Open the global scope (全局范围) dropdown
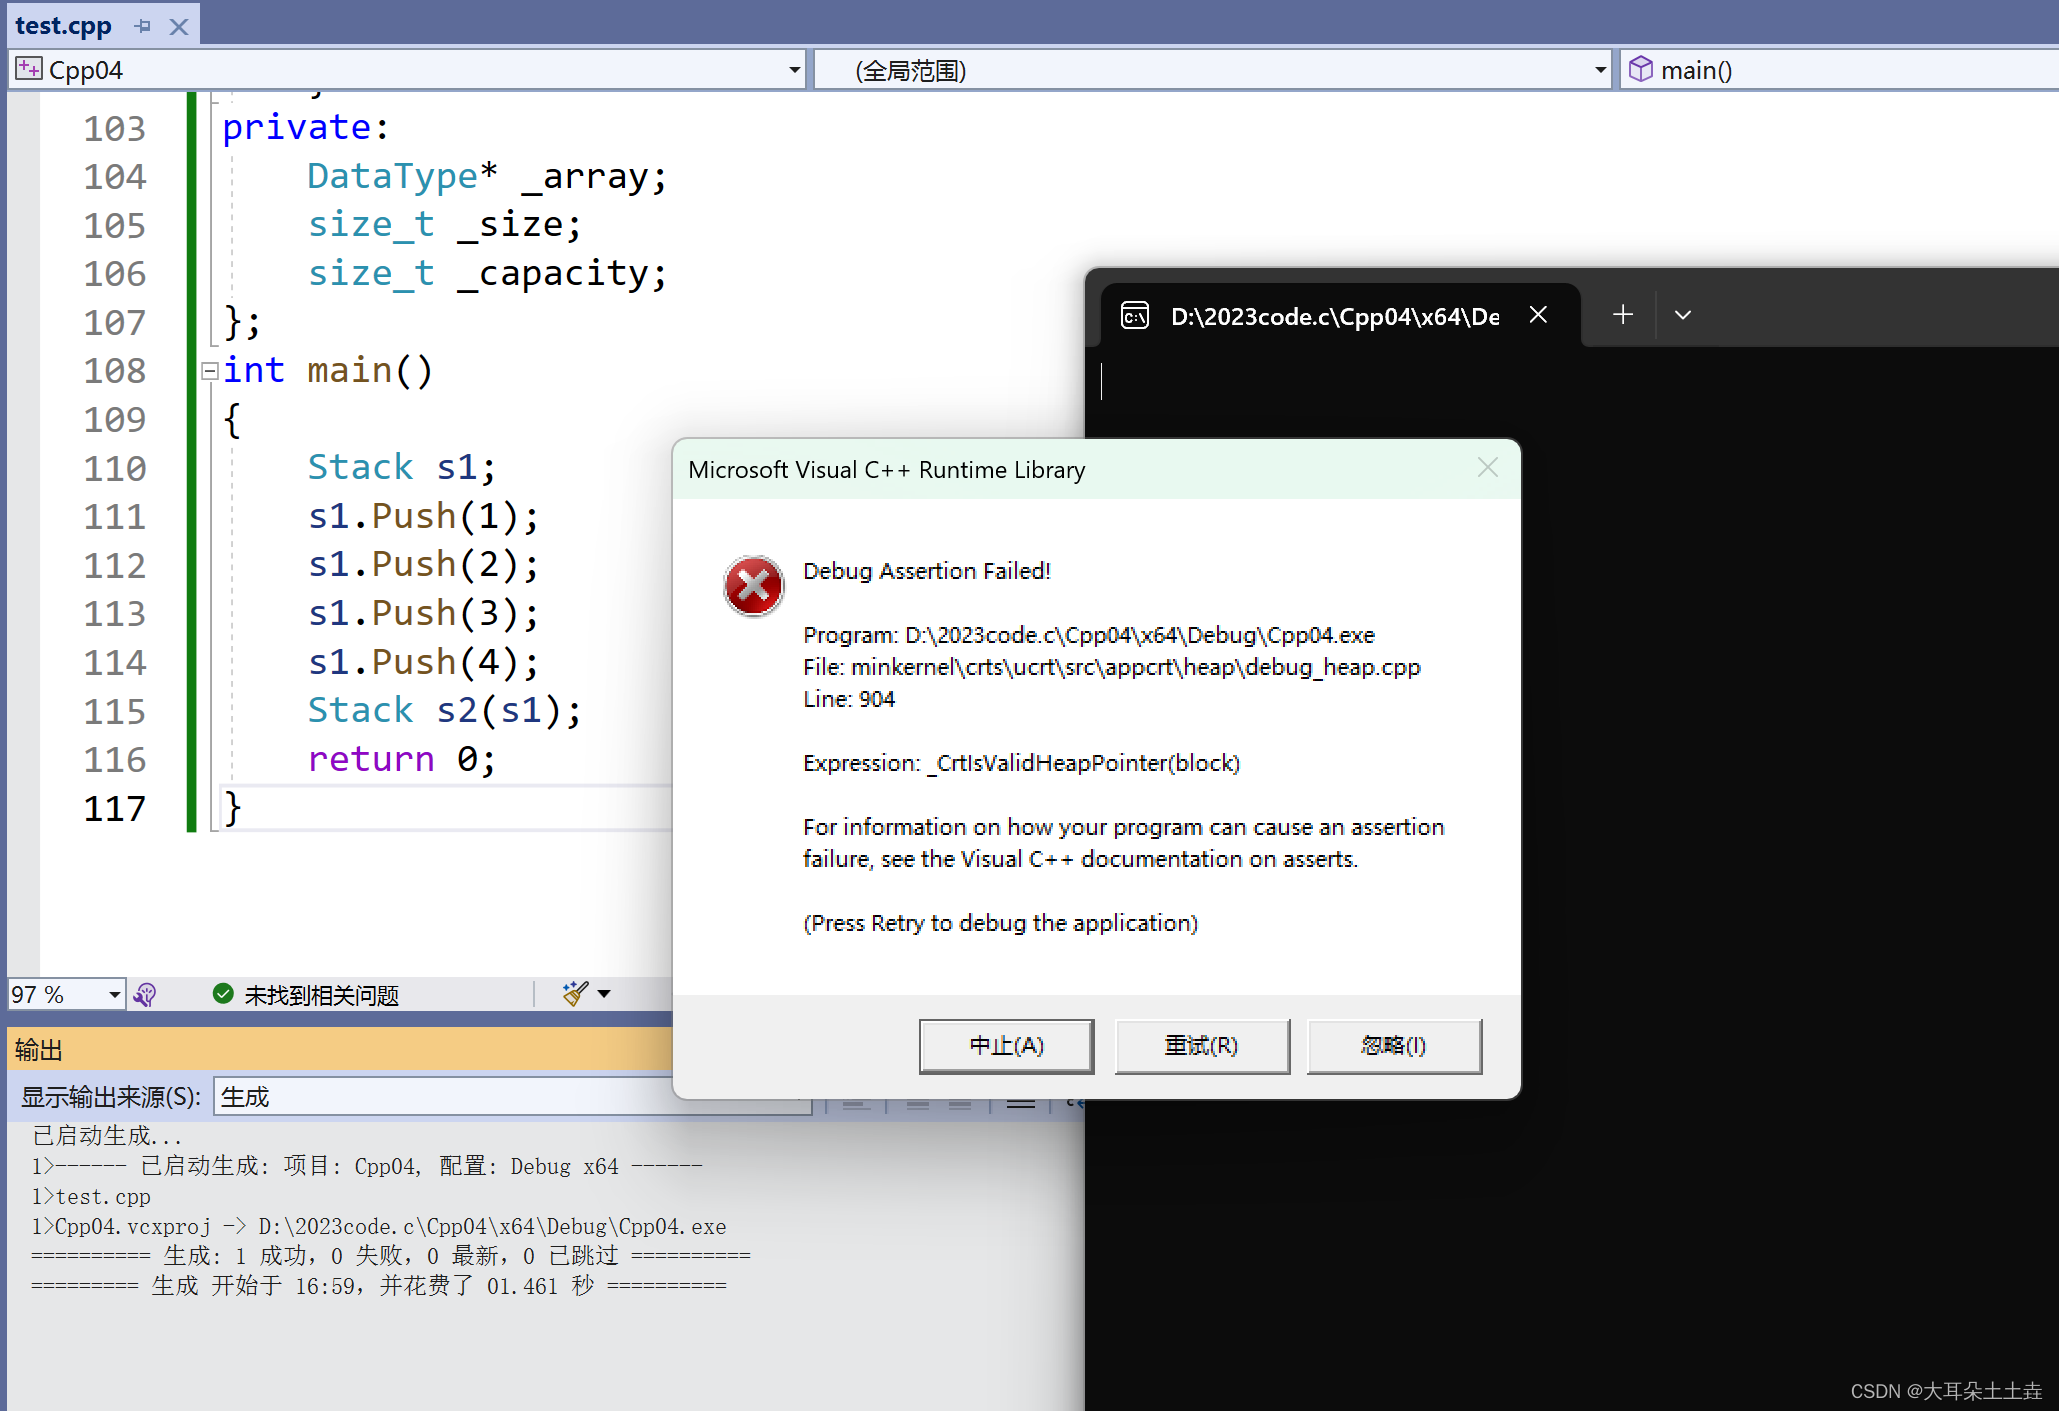The height and width of the screenshot is (1411, 2059). 1600,70
